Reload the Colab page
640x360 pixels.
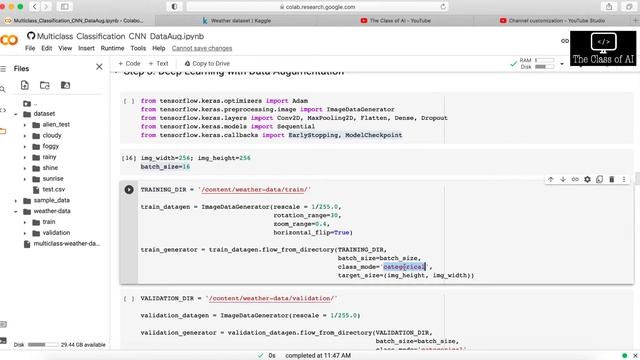[443, 7]
